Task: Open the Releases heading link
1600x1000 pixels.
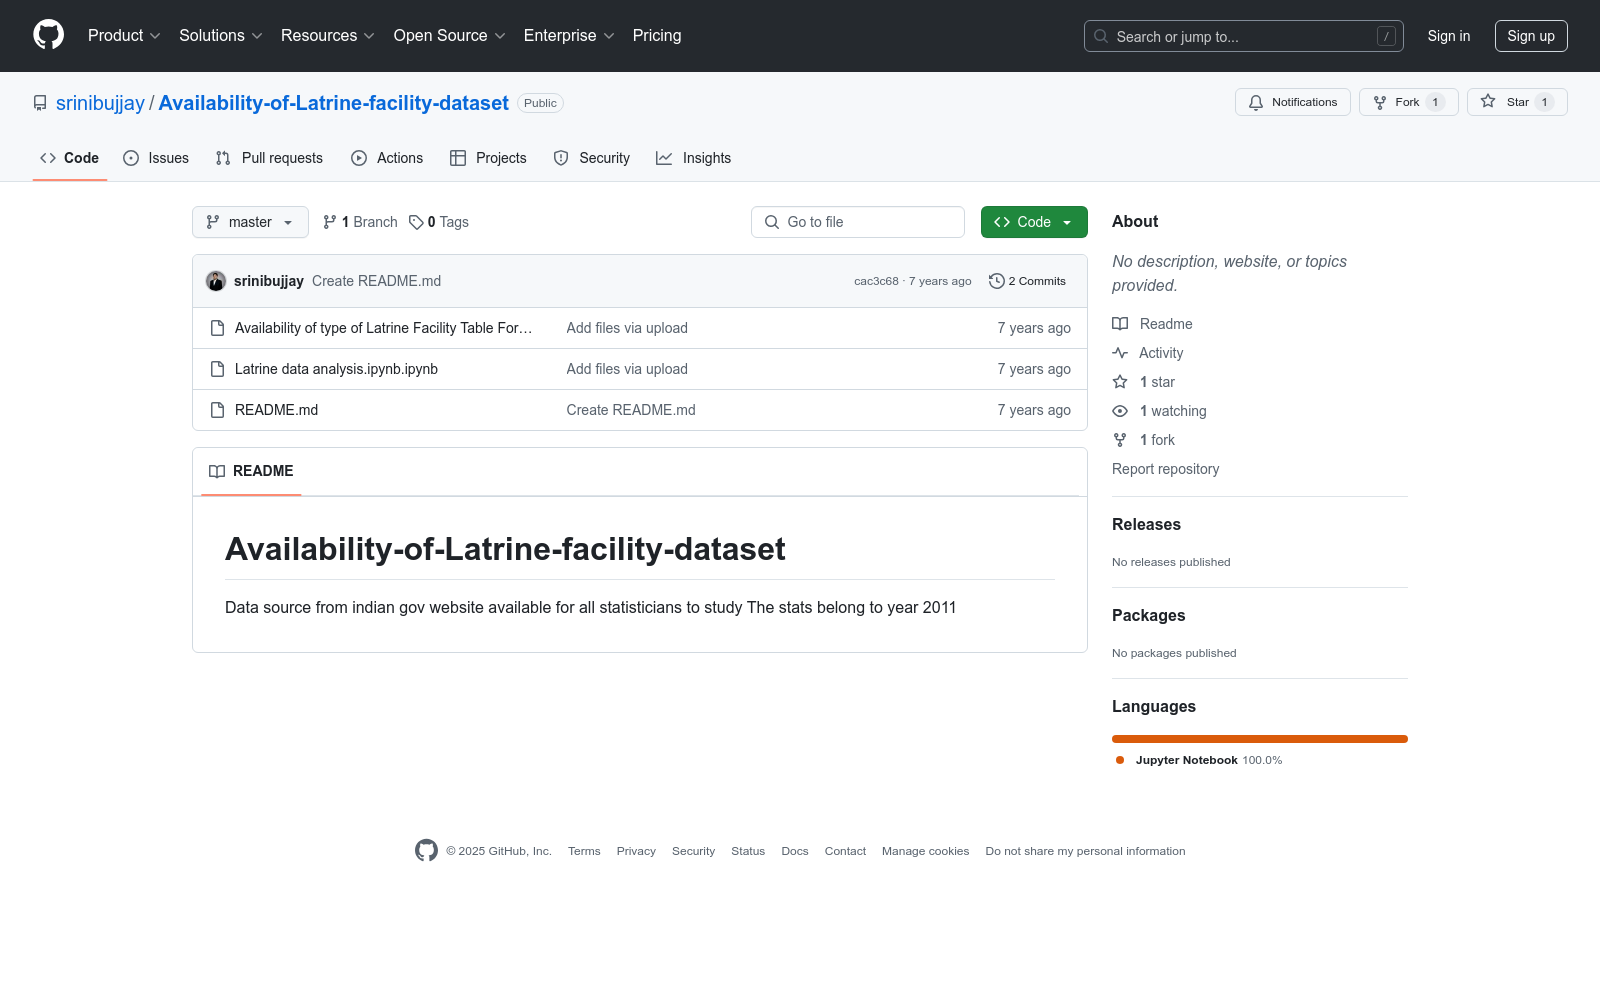Action: coord(1146,525)
